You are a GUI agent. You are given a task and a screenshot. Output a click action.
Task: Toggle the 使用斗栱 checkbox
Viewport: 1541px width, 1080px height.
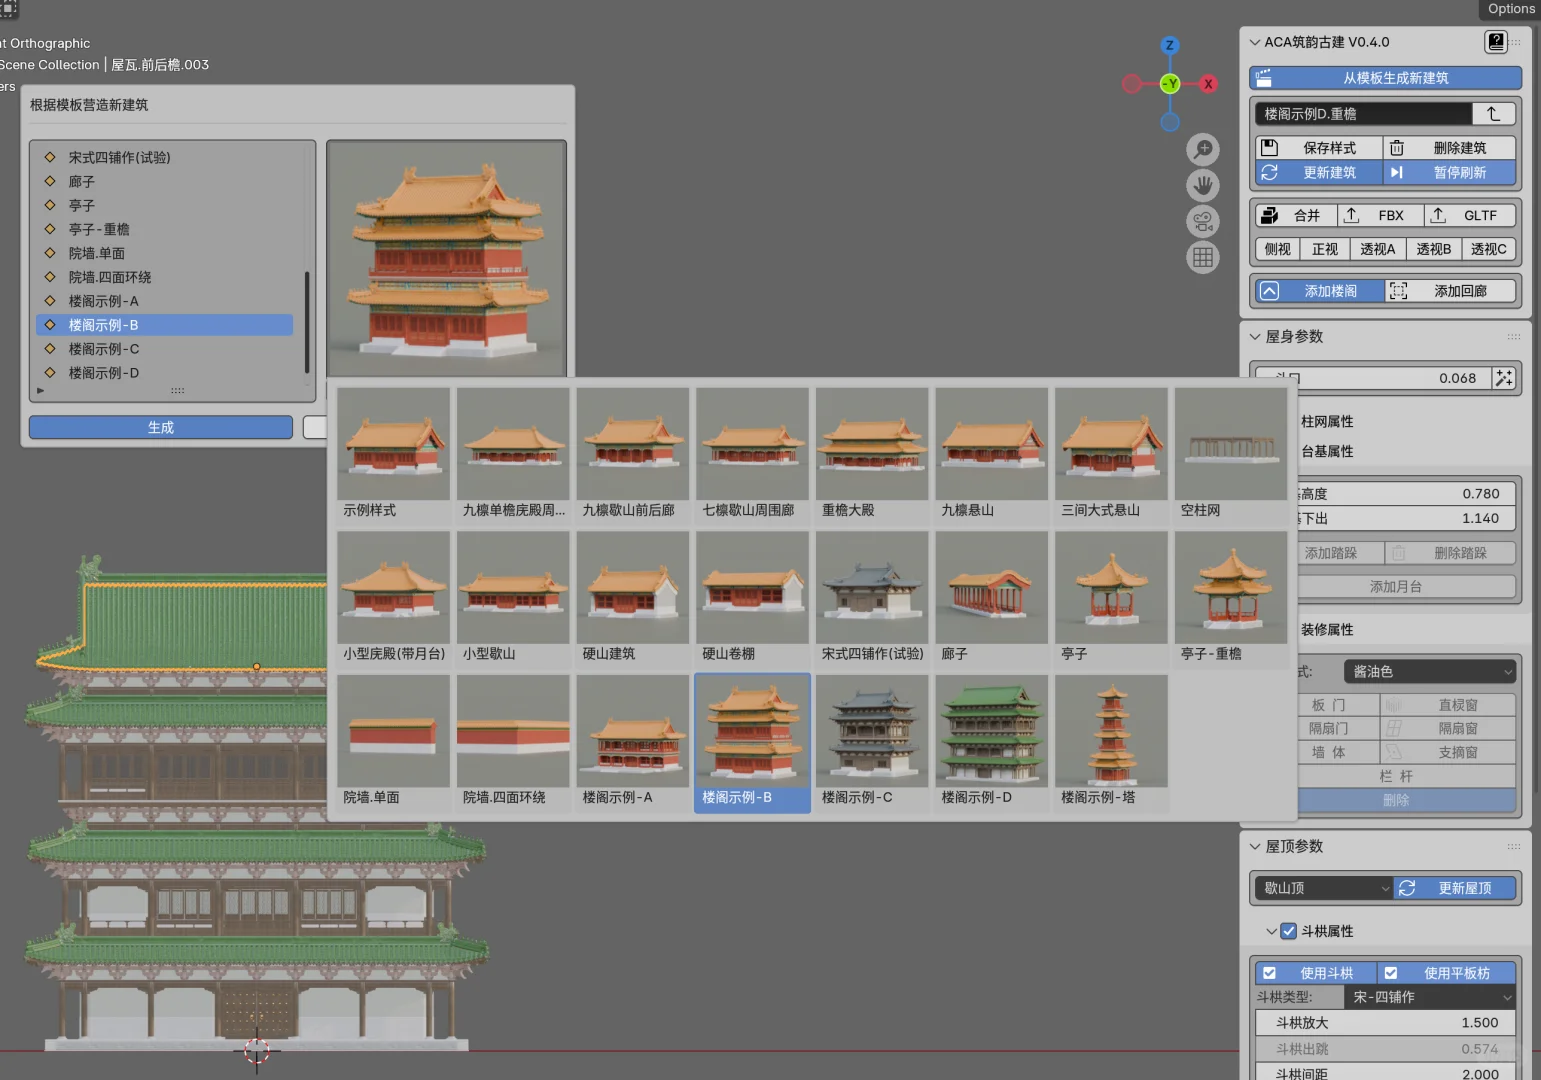1269,972
